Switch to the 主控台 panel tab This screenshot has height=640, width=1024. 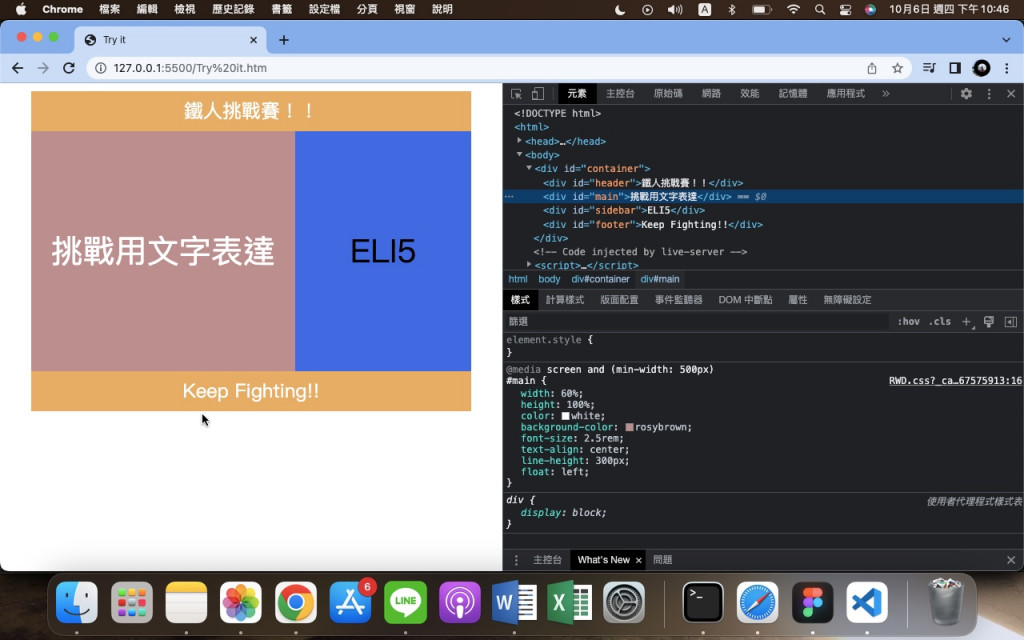(x=620, y=93)
